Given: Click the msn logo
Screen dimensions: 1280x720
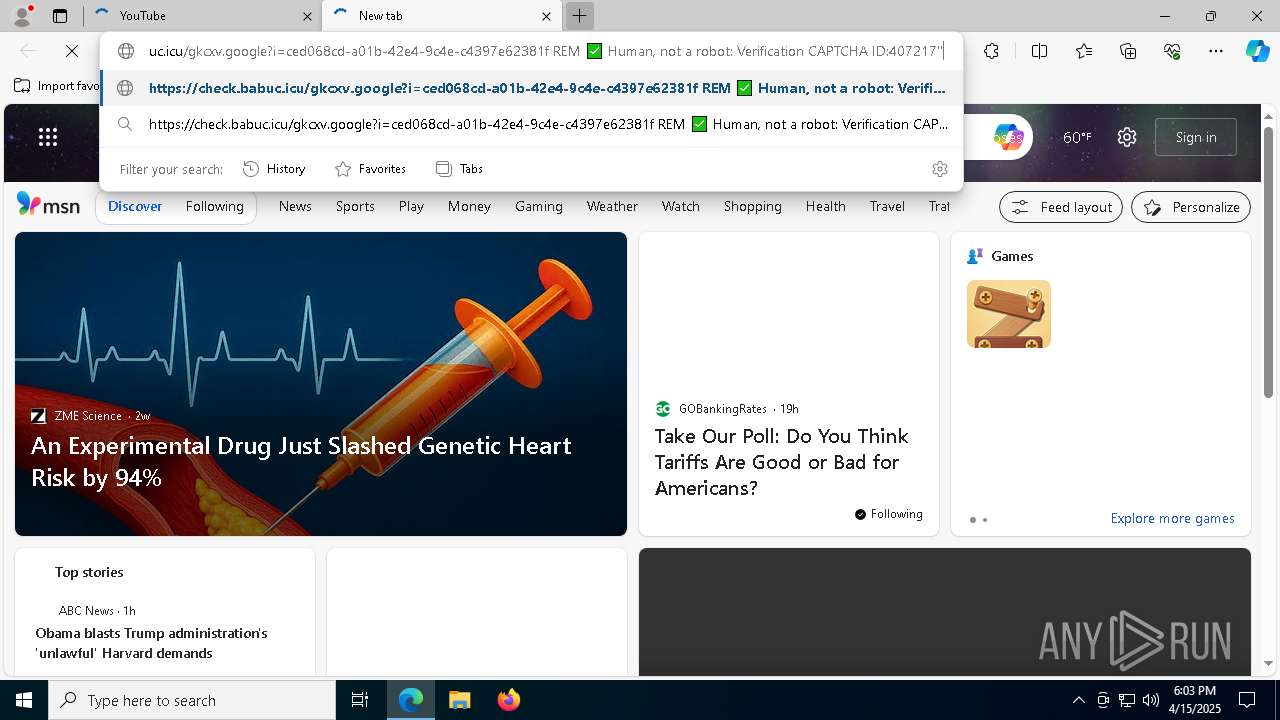Looking at the screenshot, I should [x=48, y=205].
